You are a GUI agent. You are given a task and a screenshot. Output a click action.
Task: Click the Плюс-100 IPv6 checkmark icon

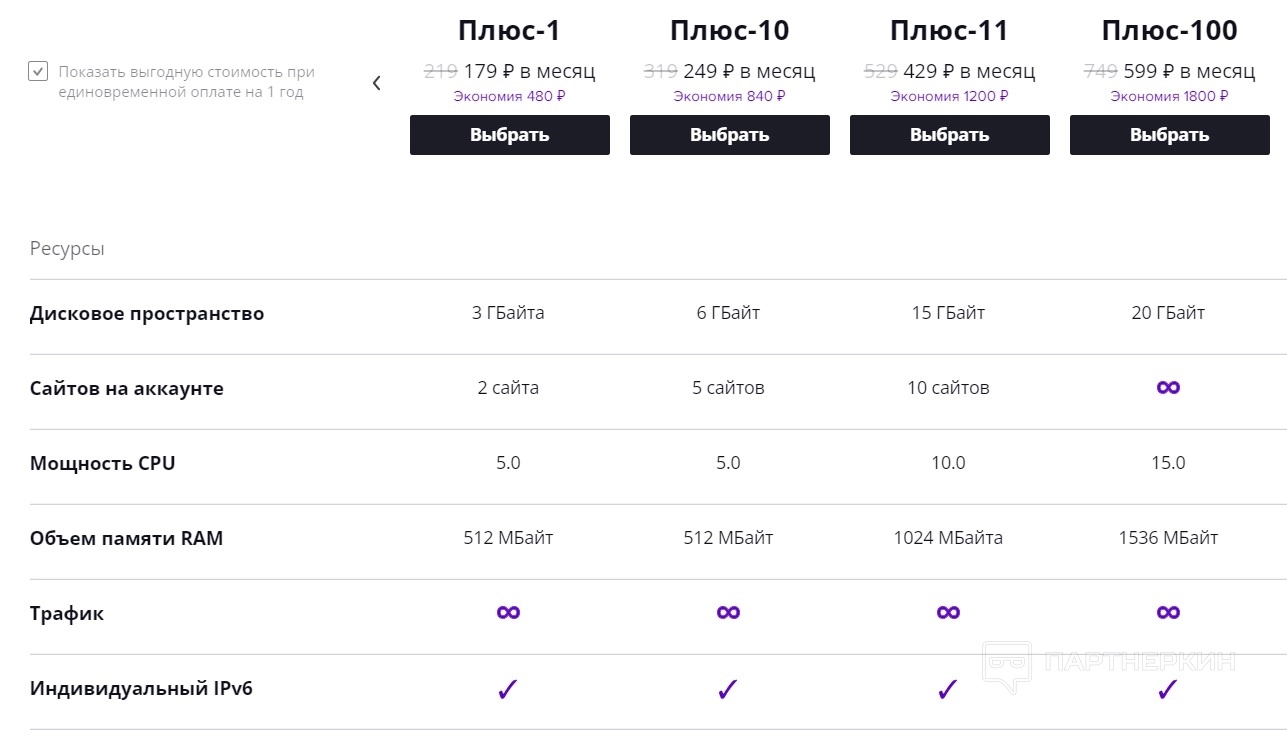point(1168,689)
